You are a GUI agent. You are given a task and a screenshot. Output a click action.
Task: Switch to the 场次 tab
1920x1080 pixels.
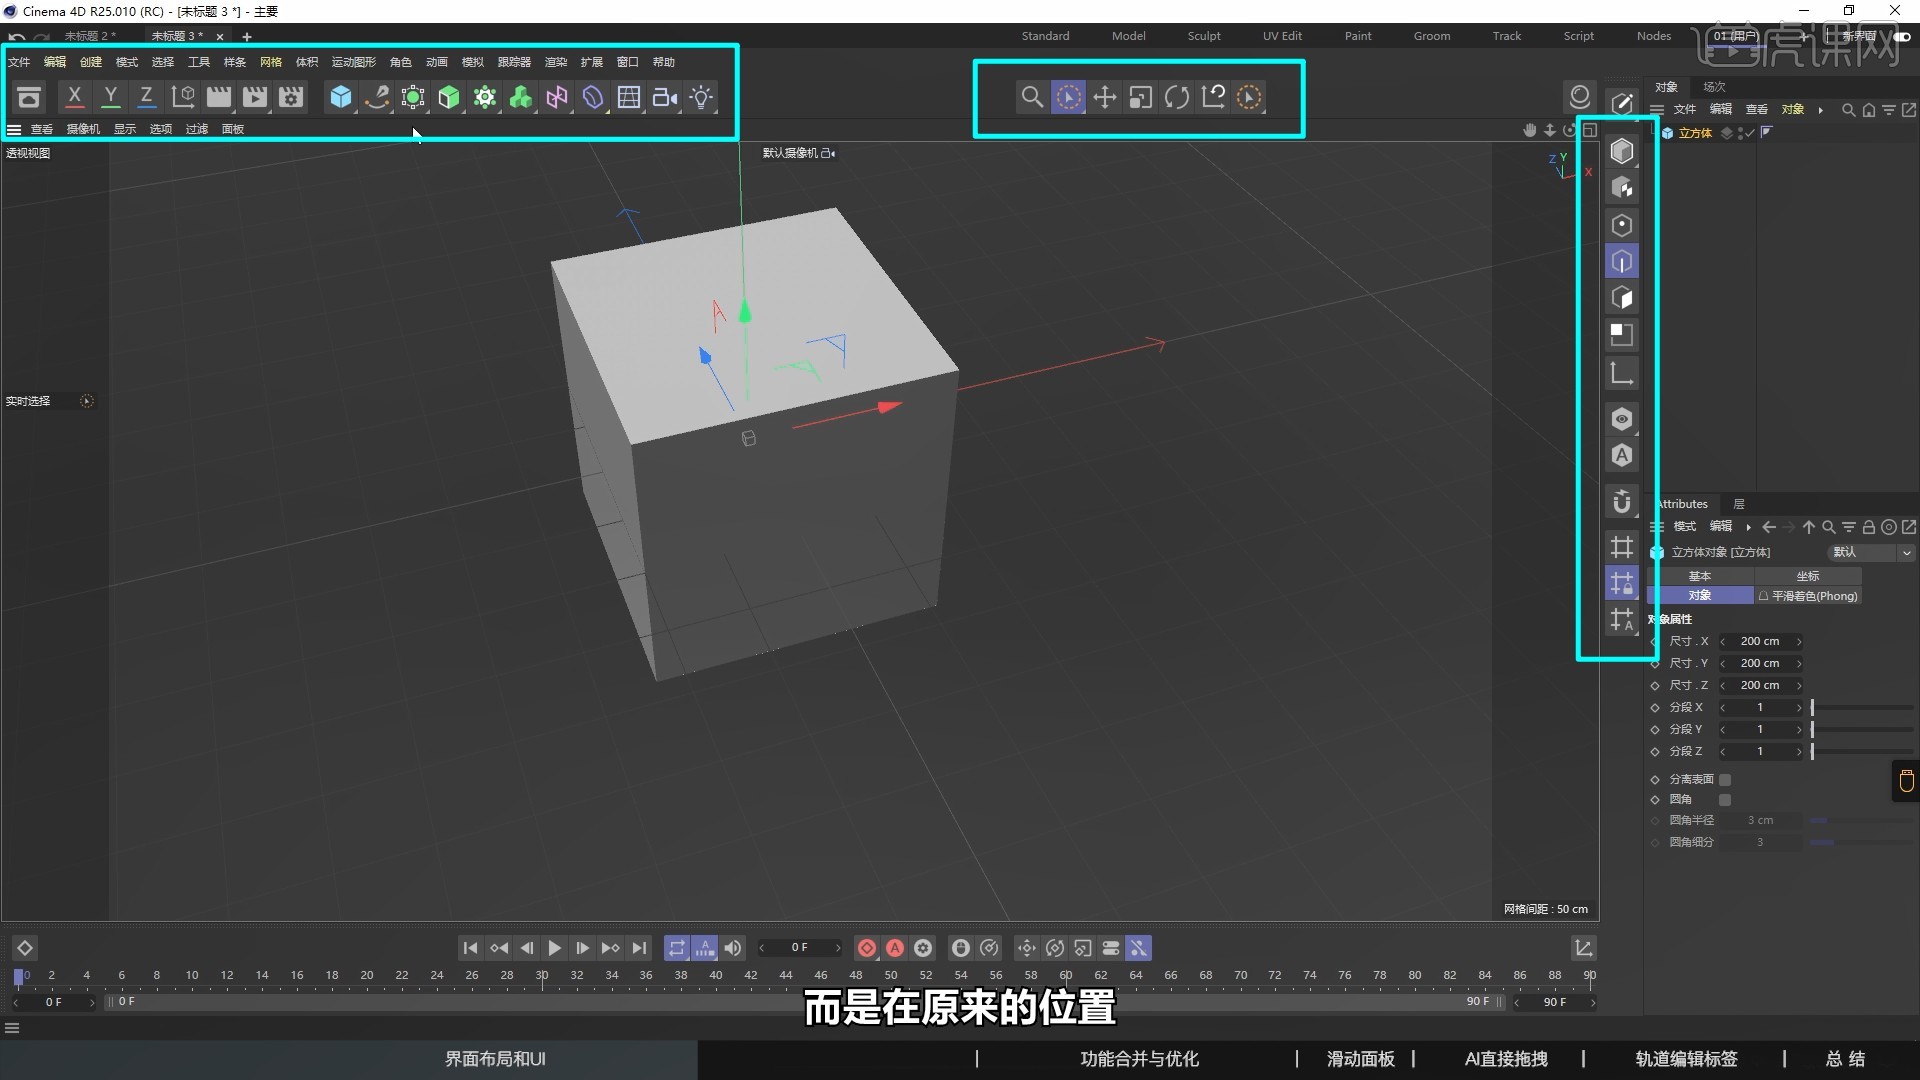1714,86
